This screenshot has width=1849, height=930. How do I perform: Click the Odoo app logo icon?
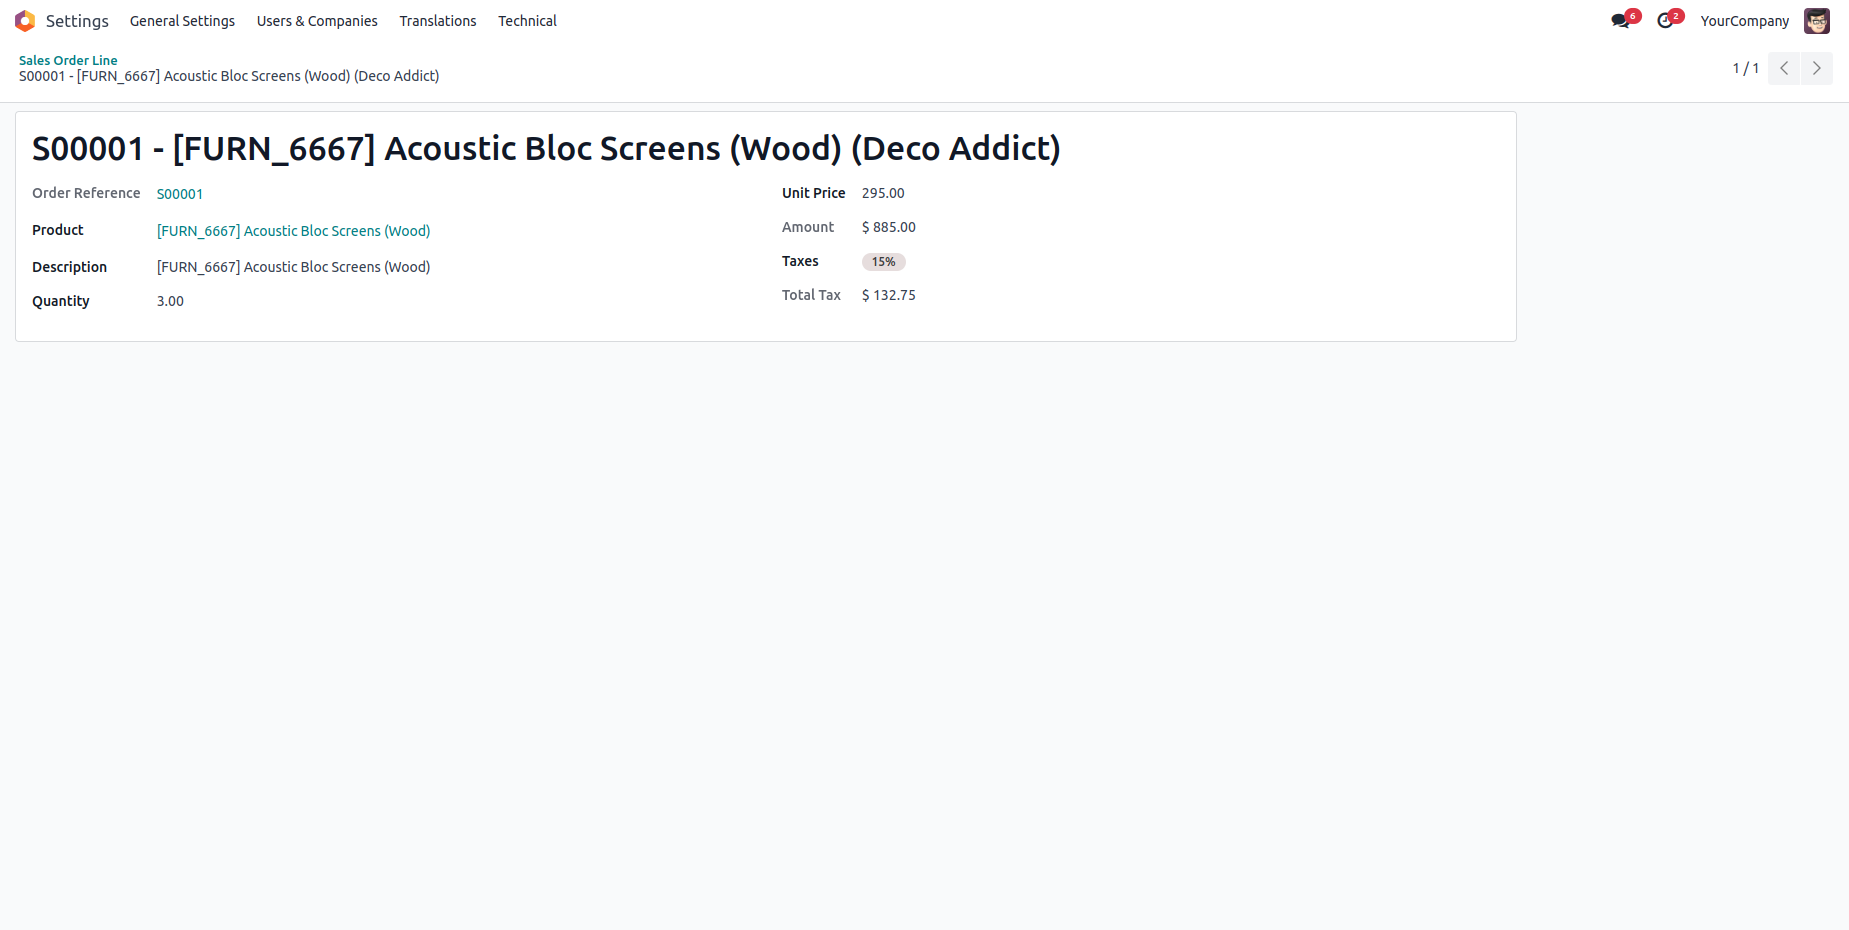tap(25, 21)
